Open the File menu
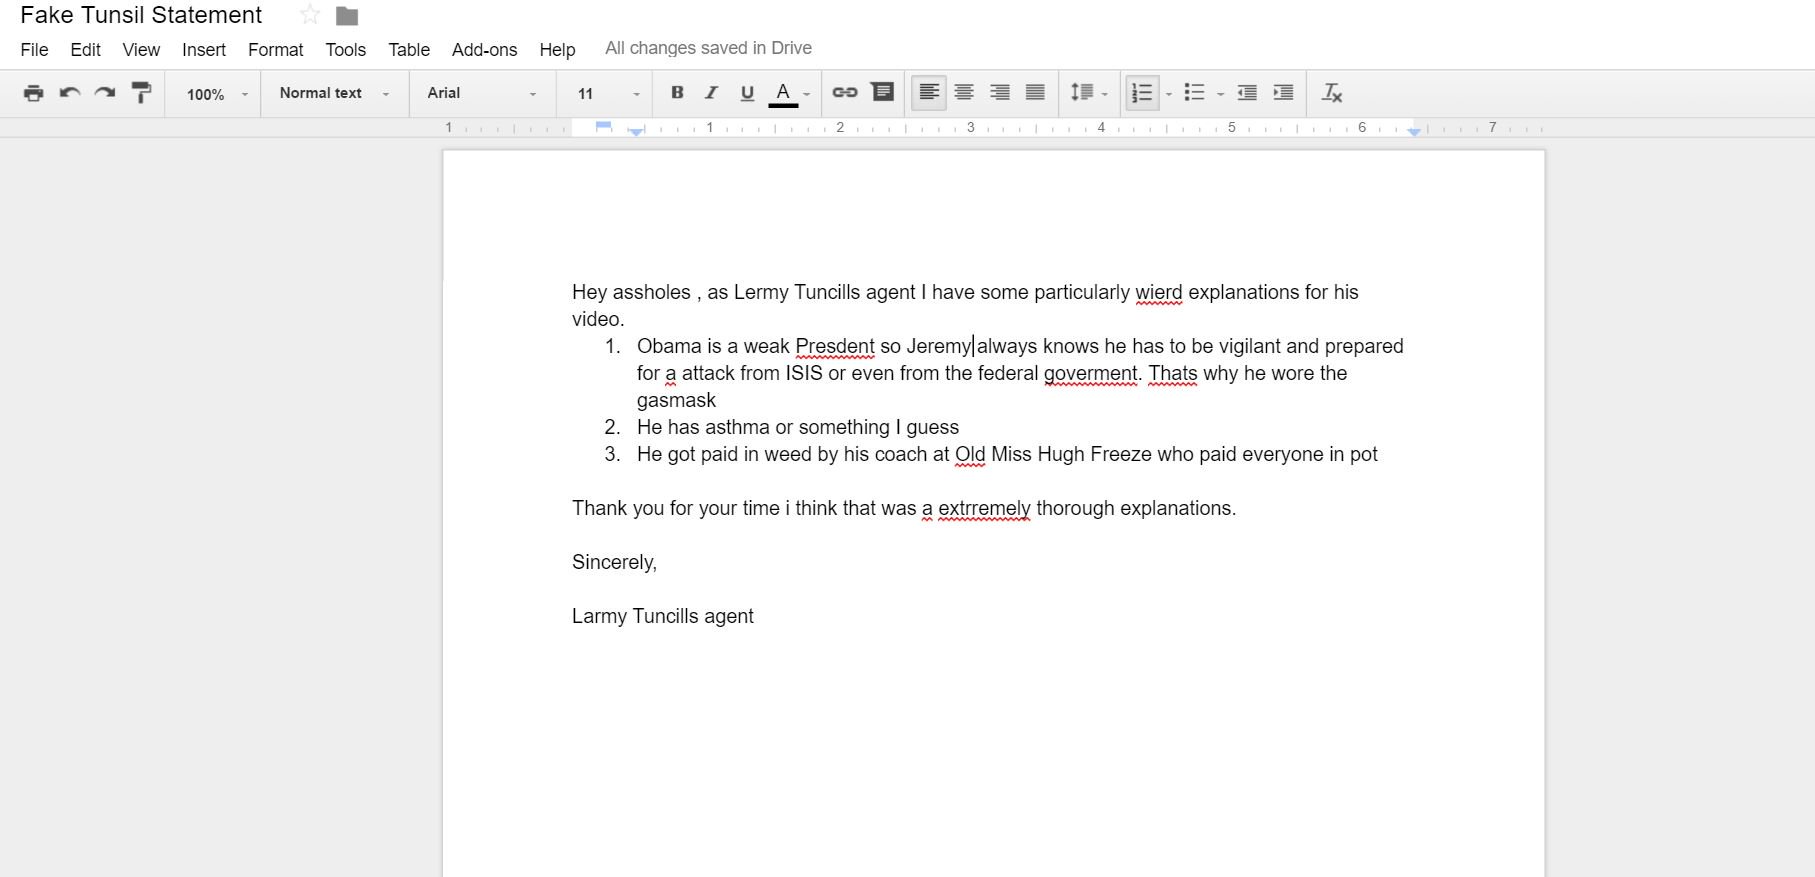Screen dimensions: 1815x877 pyautogui.click(x=34, y=50)
